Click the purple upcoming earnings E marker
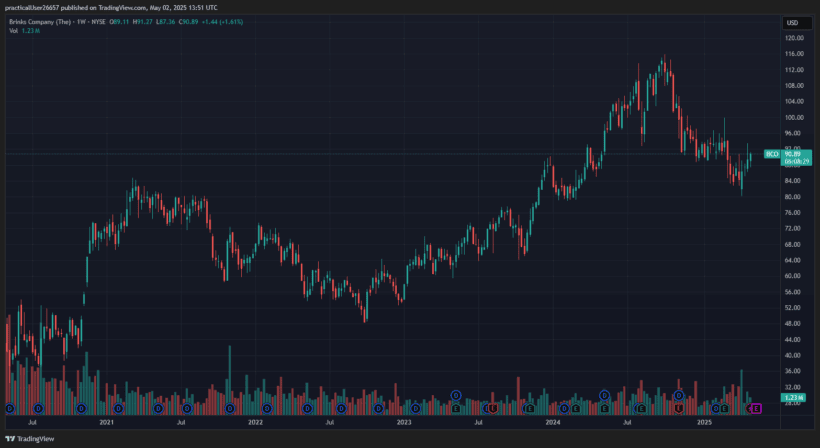 click(x=756, y=408)
